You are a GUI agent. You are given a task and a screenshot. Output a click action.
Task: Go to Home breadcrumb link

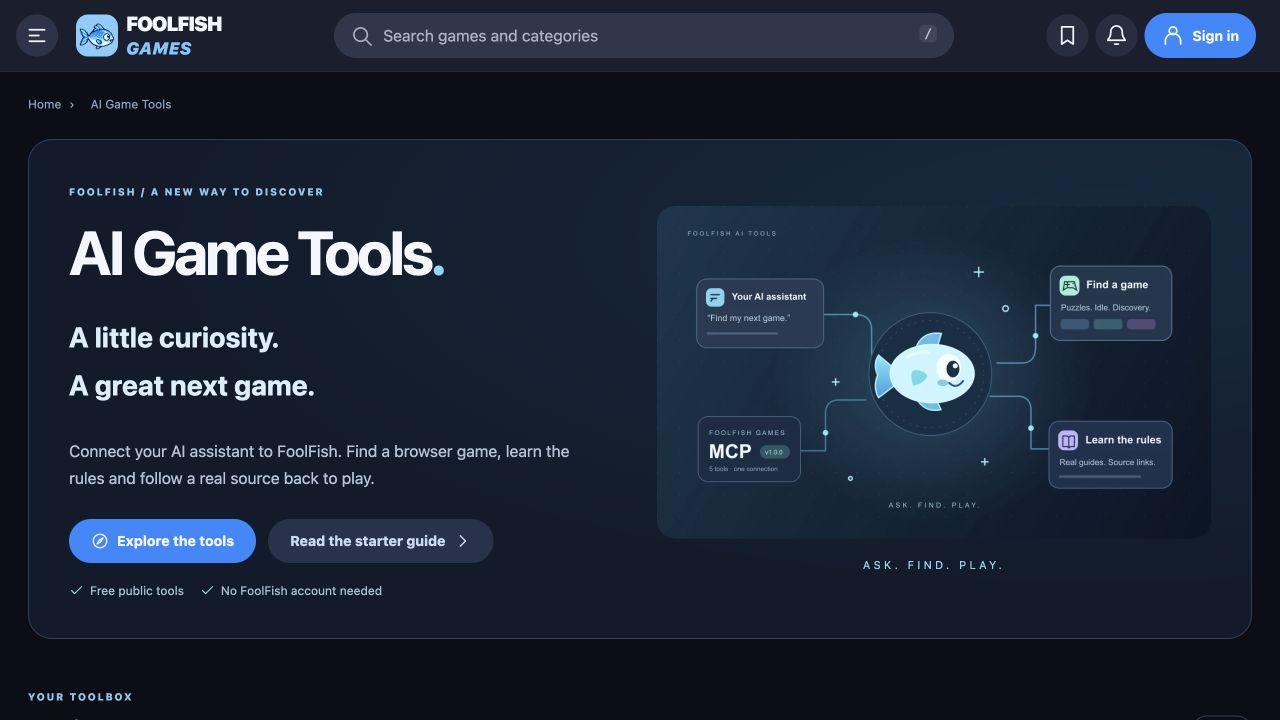(x=44, y=104)
